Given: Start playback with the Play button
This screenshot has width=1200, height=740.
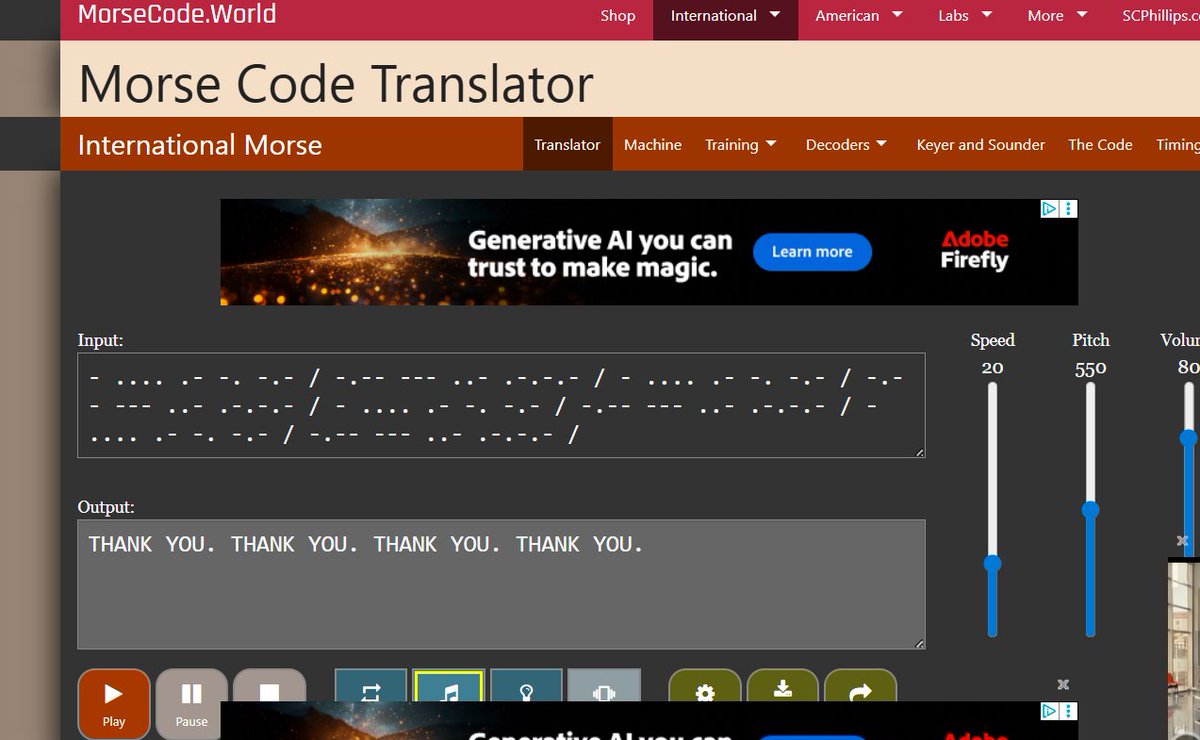Looking at the screenshot, I should 114,704.
